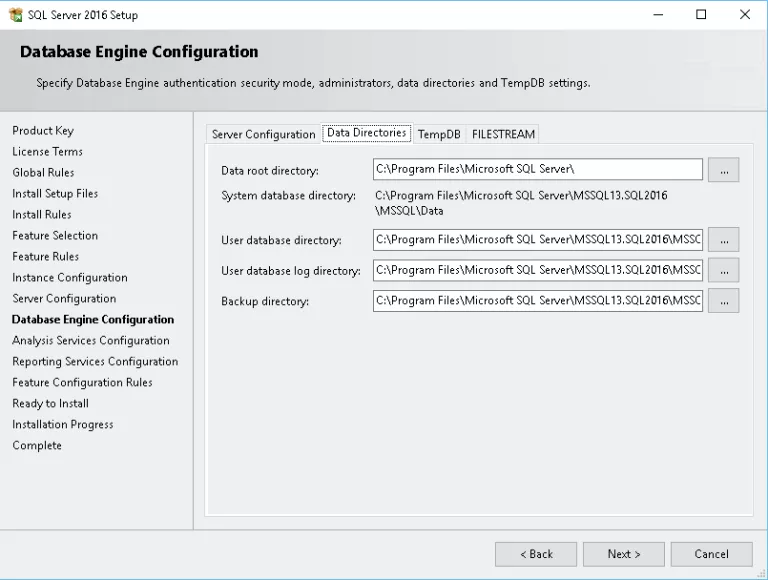Click the Data root directory label
768x580 pixels.
click(x=270, y=171)
